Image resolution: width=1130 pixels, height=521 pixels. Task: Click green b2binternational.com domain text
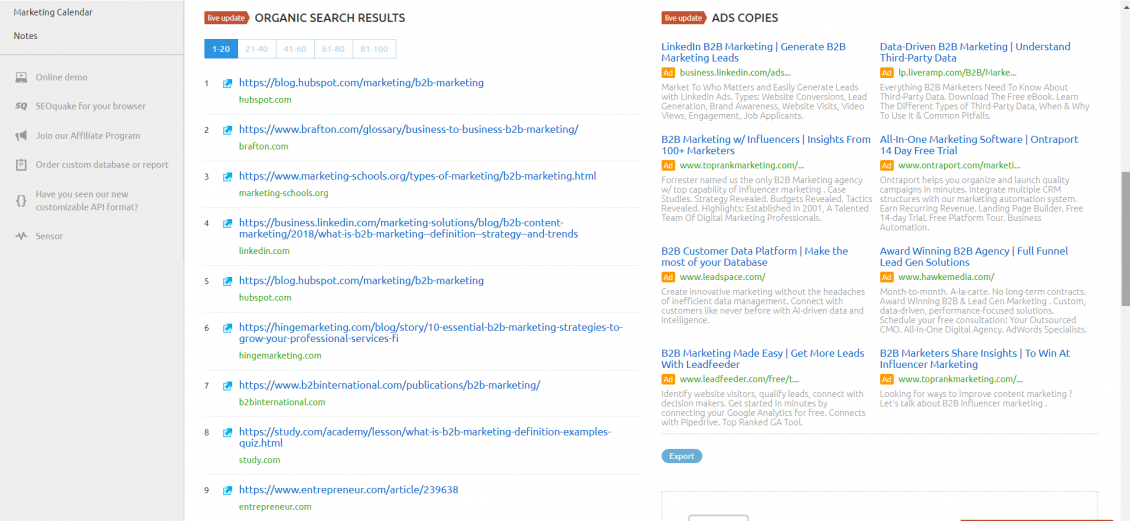(282, 402)
